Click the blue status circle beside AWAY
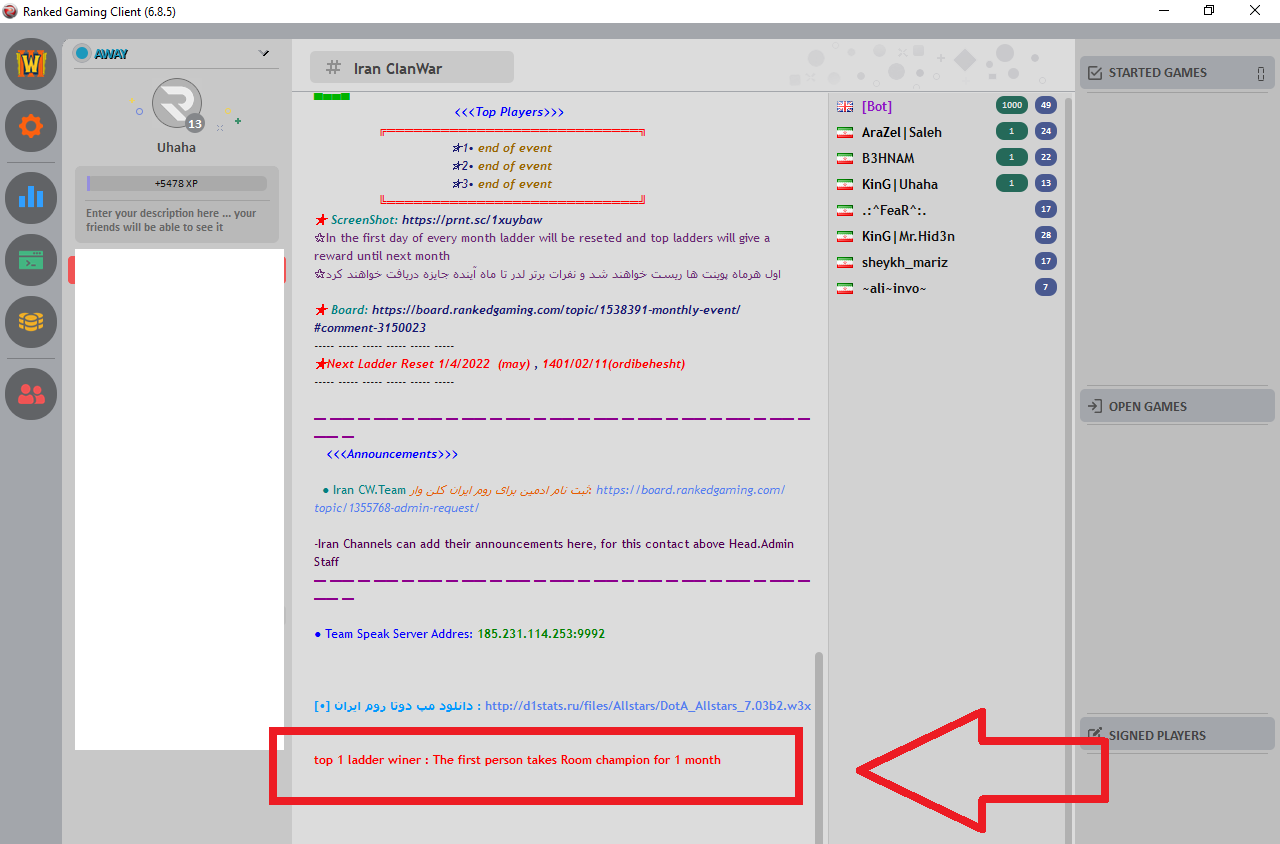This screenshot has height=844, width=1280. 82,53
